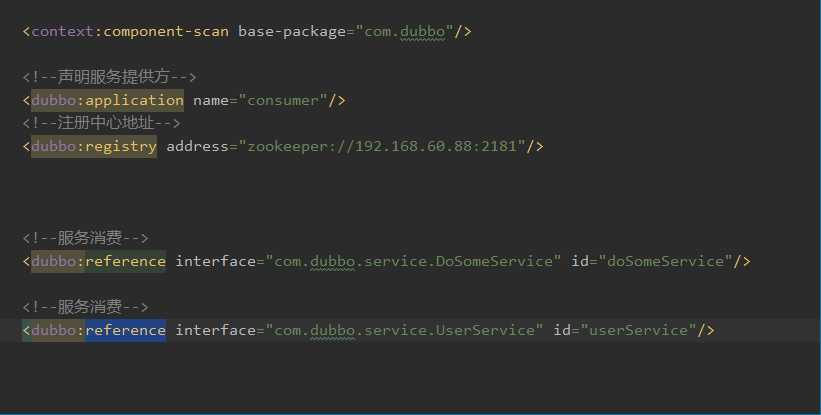Image resolution: width=821 pixels, height=415 pixels.
Task: Click the com.dubbo.service.UserService interface value
Action: [404, 330]
